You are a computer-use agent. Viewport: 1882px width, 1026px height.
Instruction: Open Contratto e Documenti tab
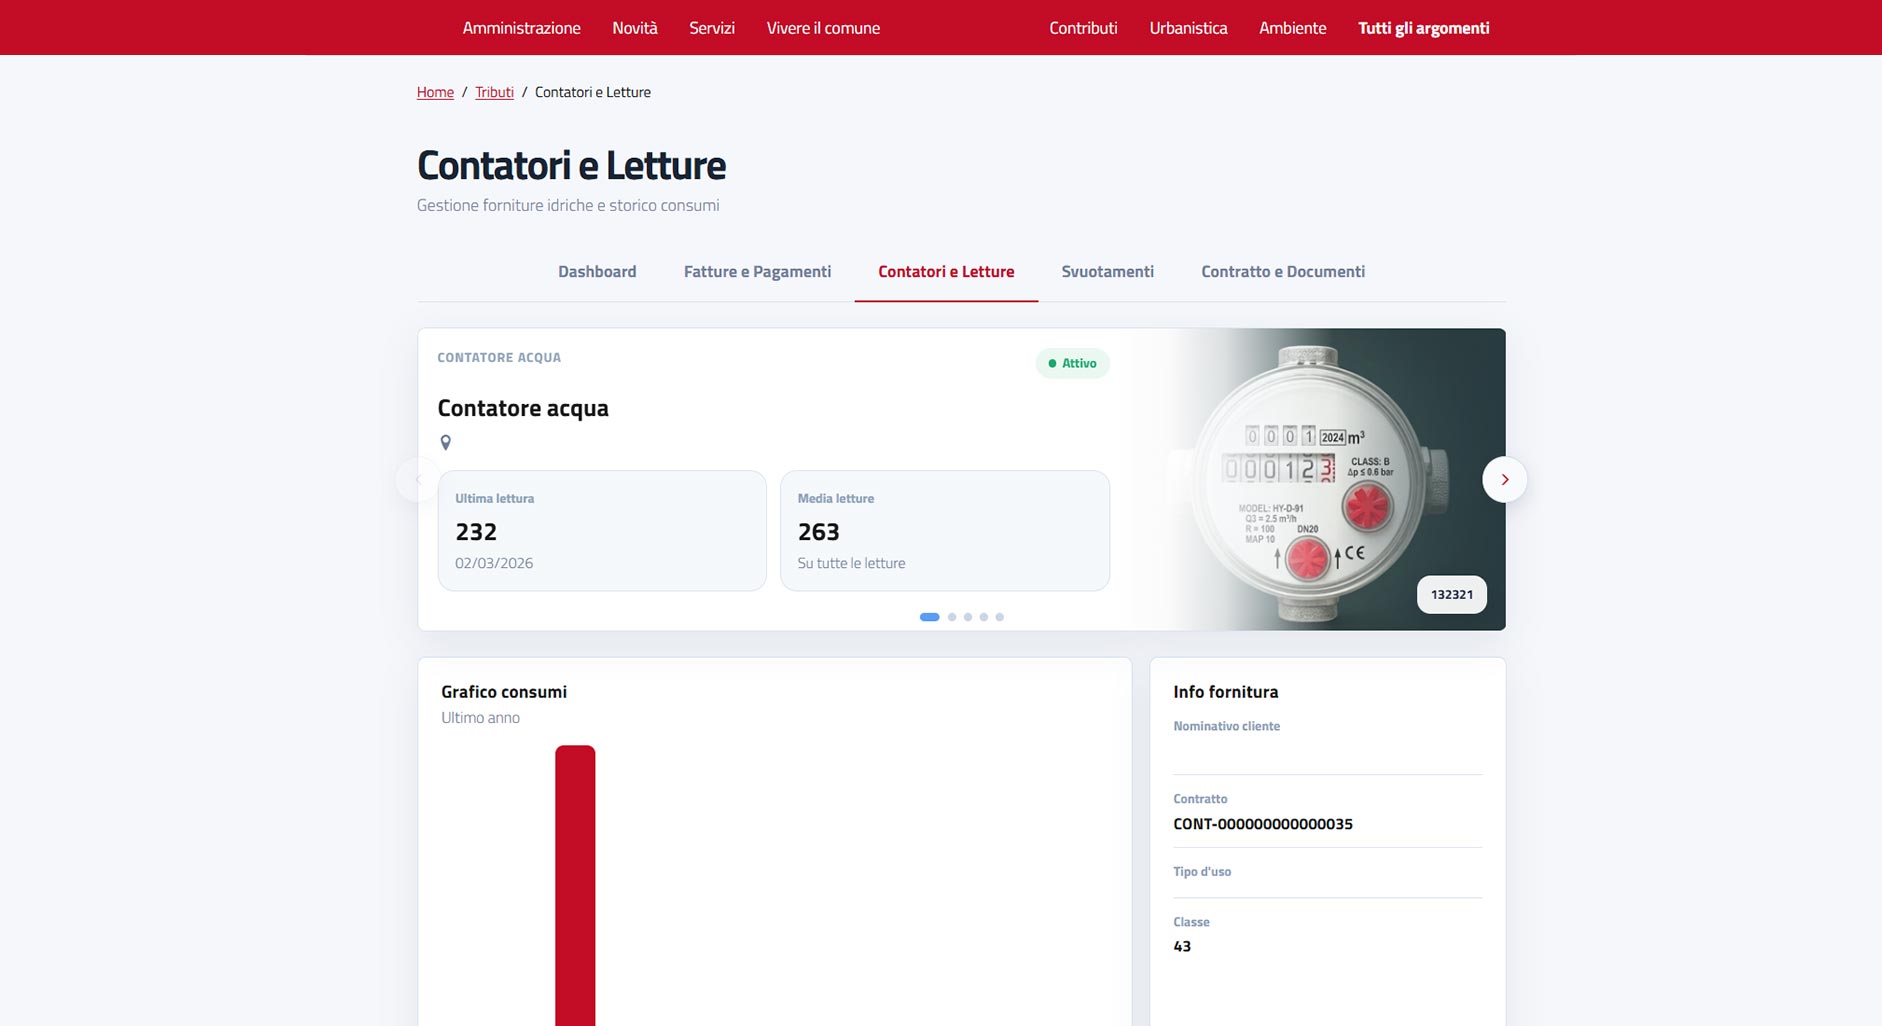pos(1283,272)
